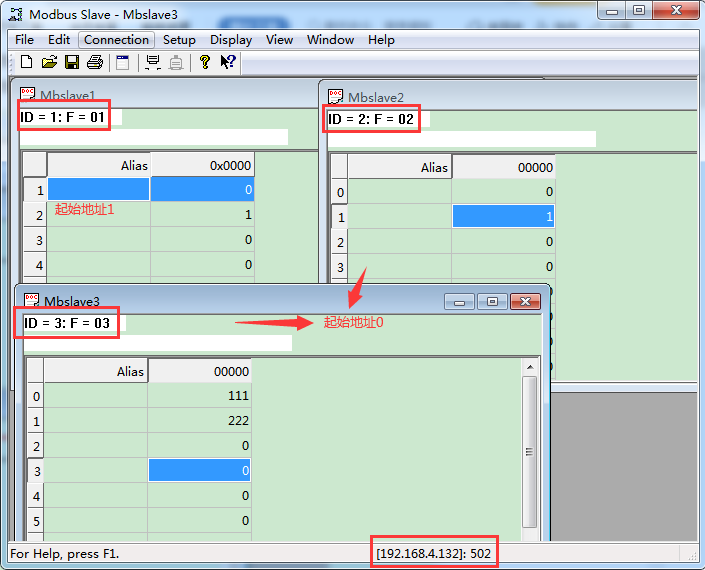Click Alias column header in Mbslave1
705x570 pixels.
pos(98,165)
